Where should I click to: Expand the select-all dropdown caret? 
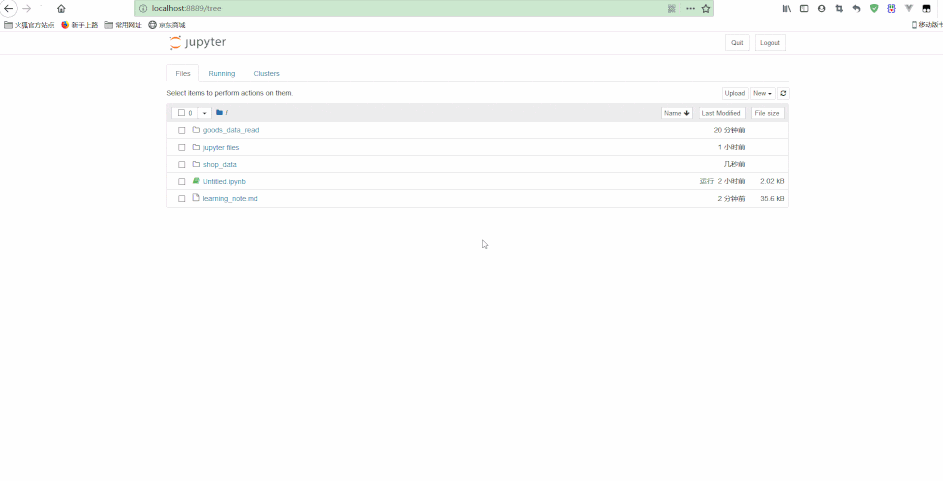[x=204, y=113]
